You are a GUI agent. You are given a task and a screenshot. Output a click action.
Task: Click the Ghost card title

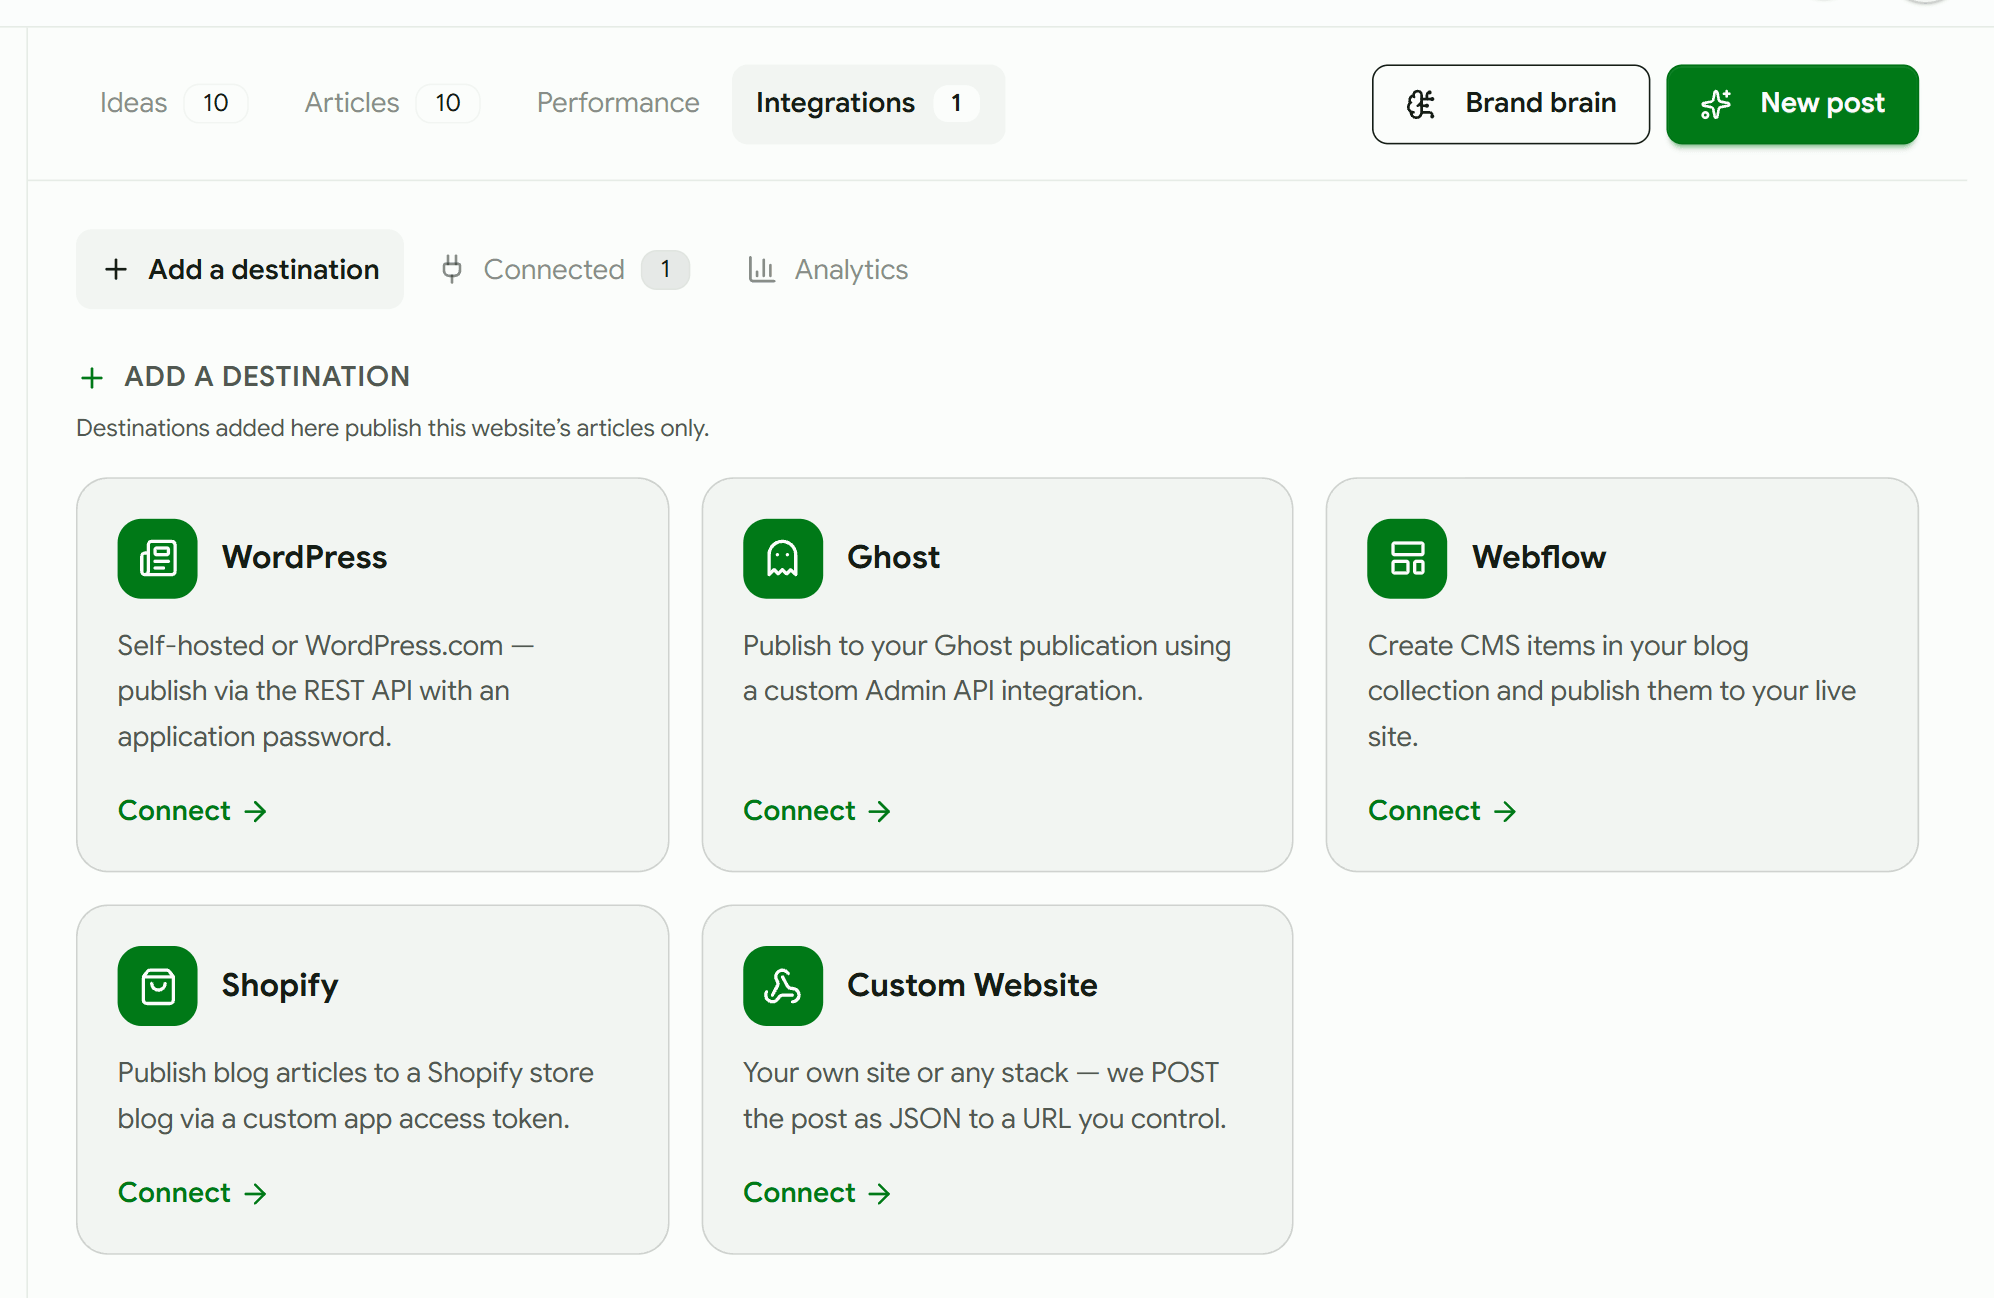coord(893,557)
